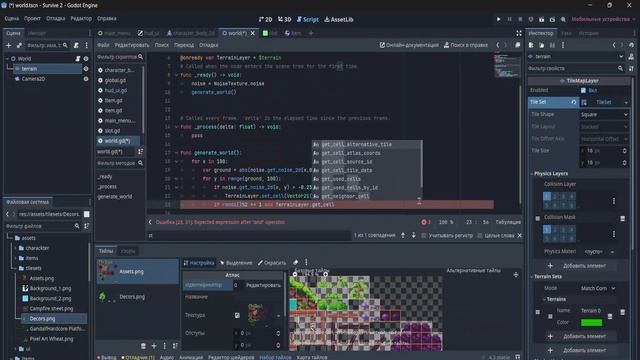Open the Tile Shape Square dropdown
This screenshot has width=640, height=360.
pyautogui.click(x=604, y=115)
